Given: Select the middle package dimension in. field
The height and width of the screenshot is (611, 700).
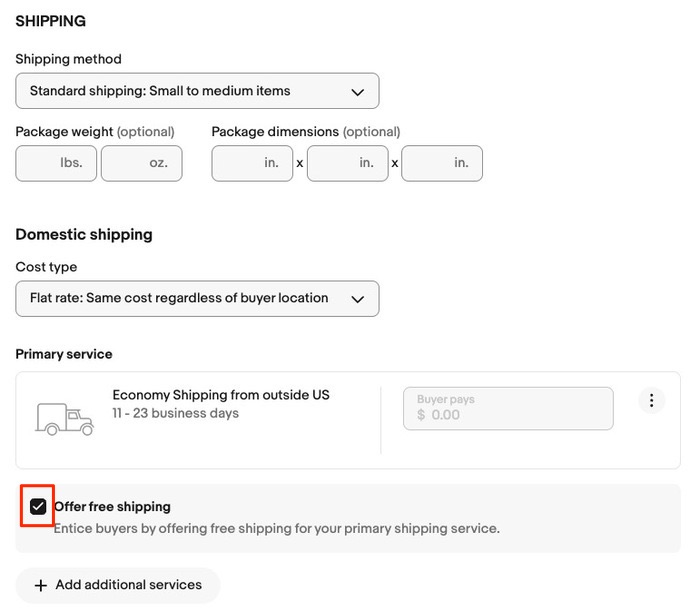Looking at the screenshot, I should point(347,163).
